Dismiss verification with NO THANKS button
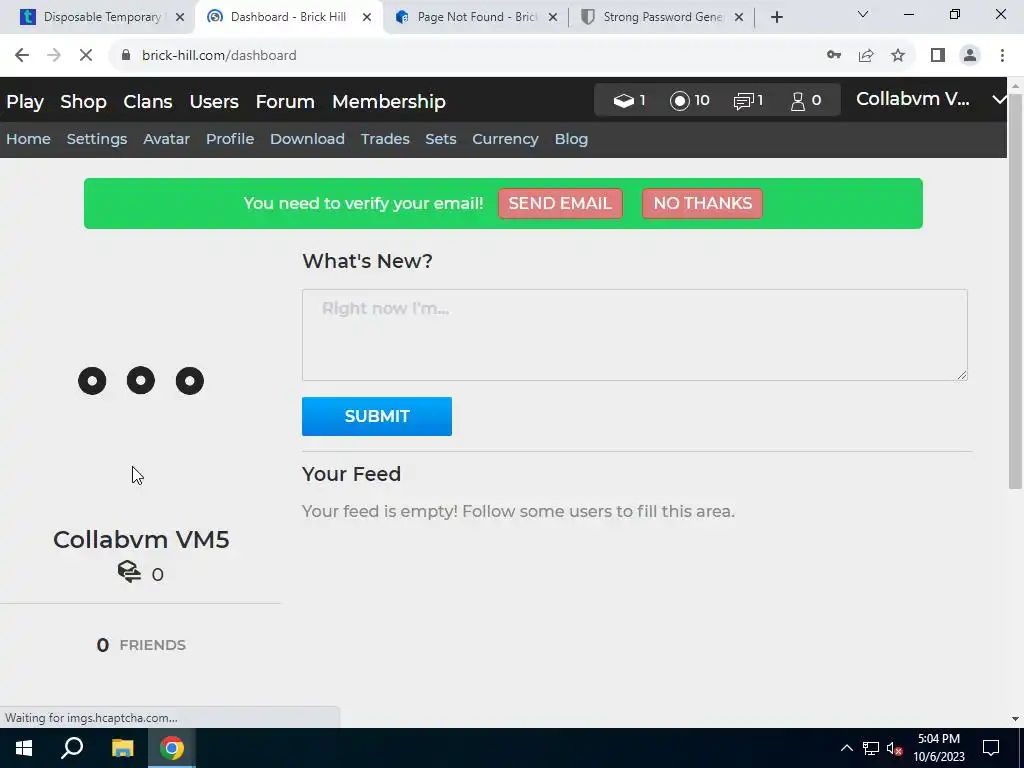1024x768 pixels. (x=702, y=203)
